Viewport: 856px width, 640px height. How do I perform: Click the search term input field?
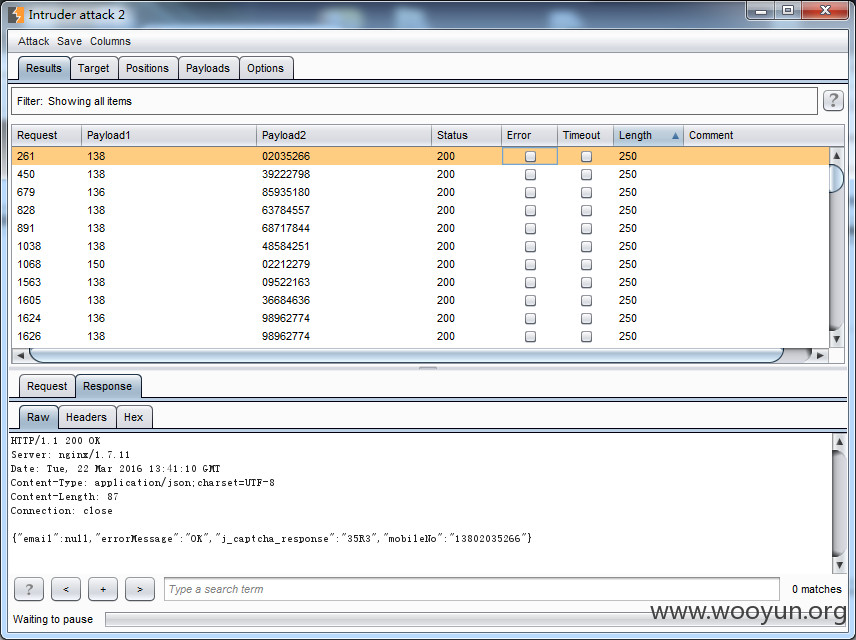(472, 589)
